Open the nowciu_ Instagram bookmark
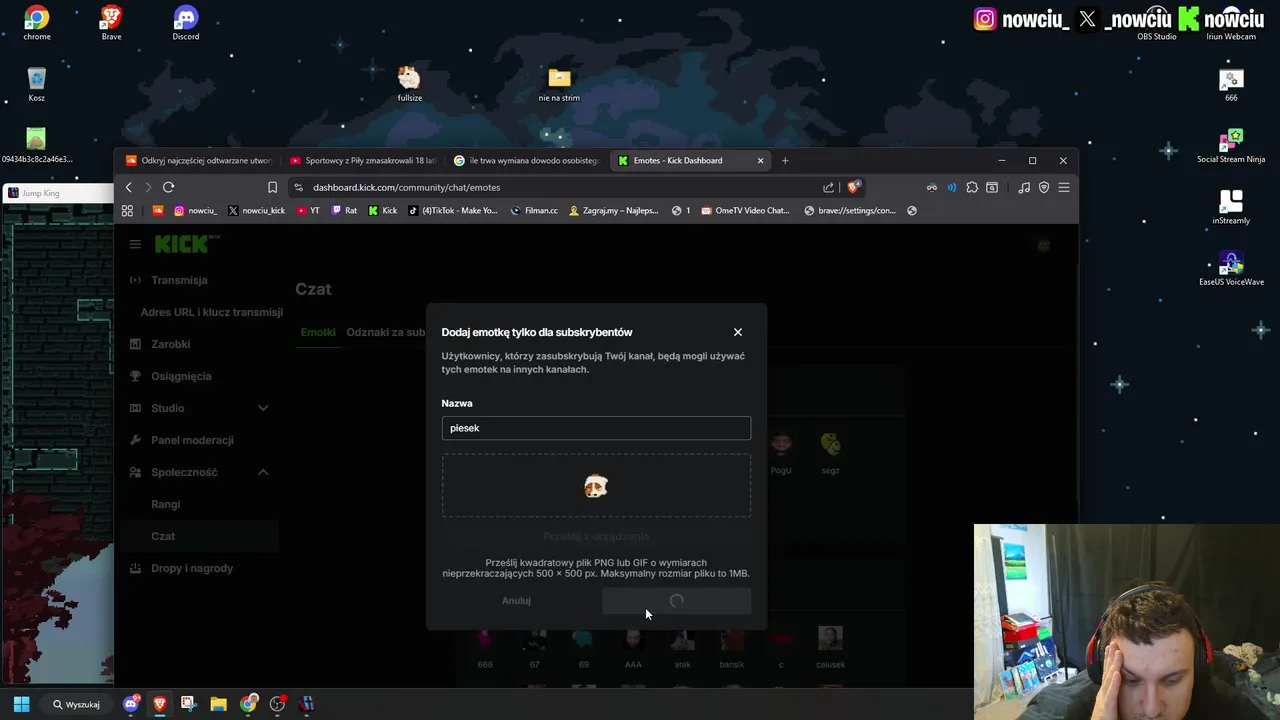The image size is (1280, 720). [195, 210]
